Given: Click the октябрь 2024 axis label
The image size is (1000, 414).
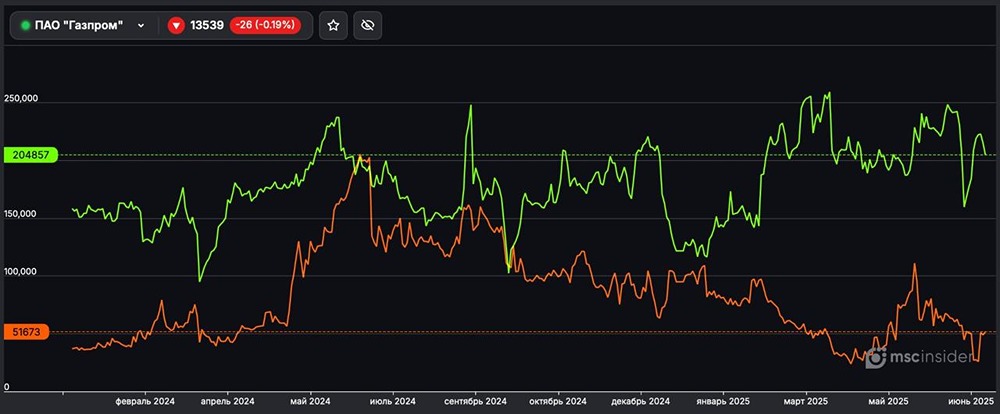Looking at the screenshot, I should [557, 402].
